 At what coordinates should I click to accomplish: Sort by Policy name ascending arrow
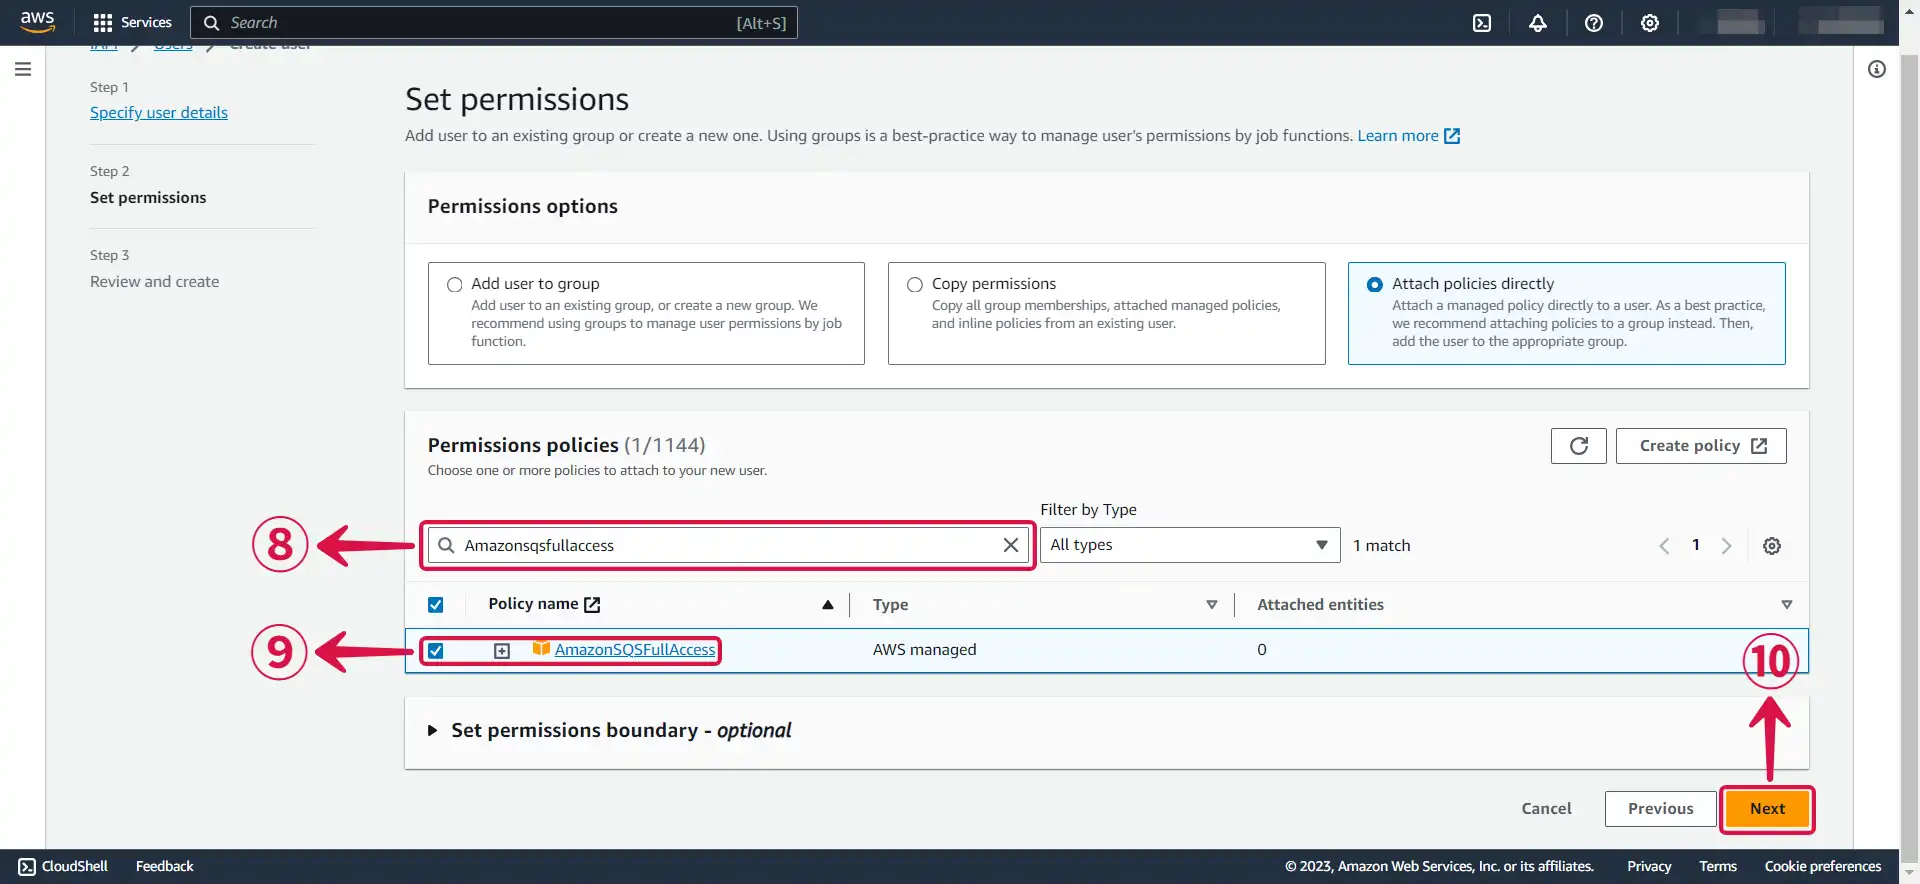tap(828, 605)
